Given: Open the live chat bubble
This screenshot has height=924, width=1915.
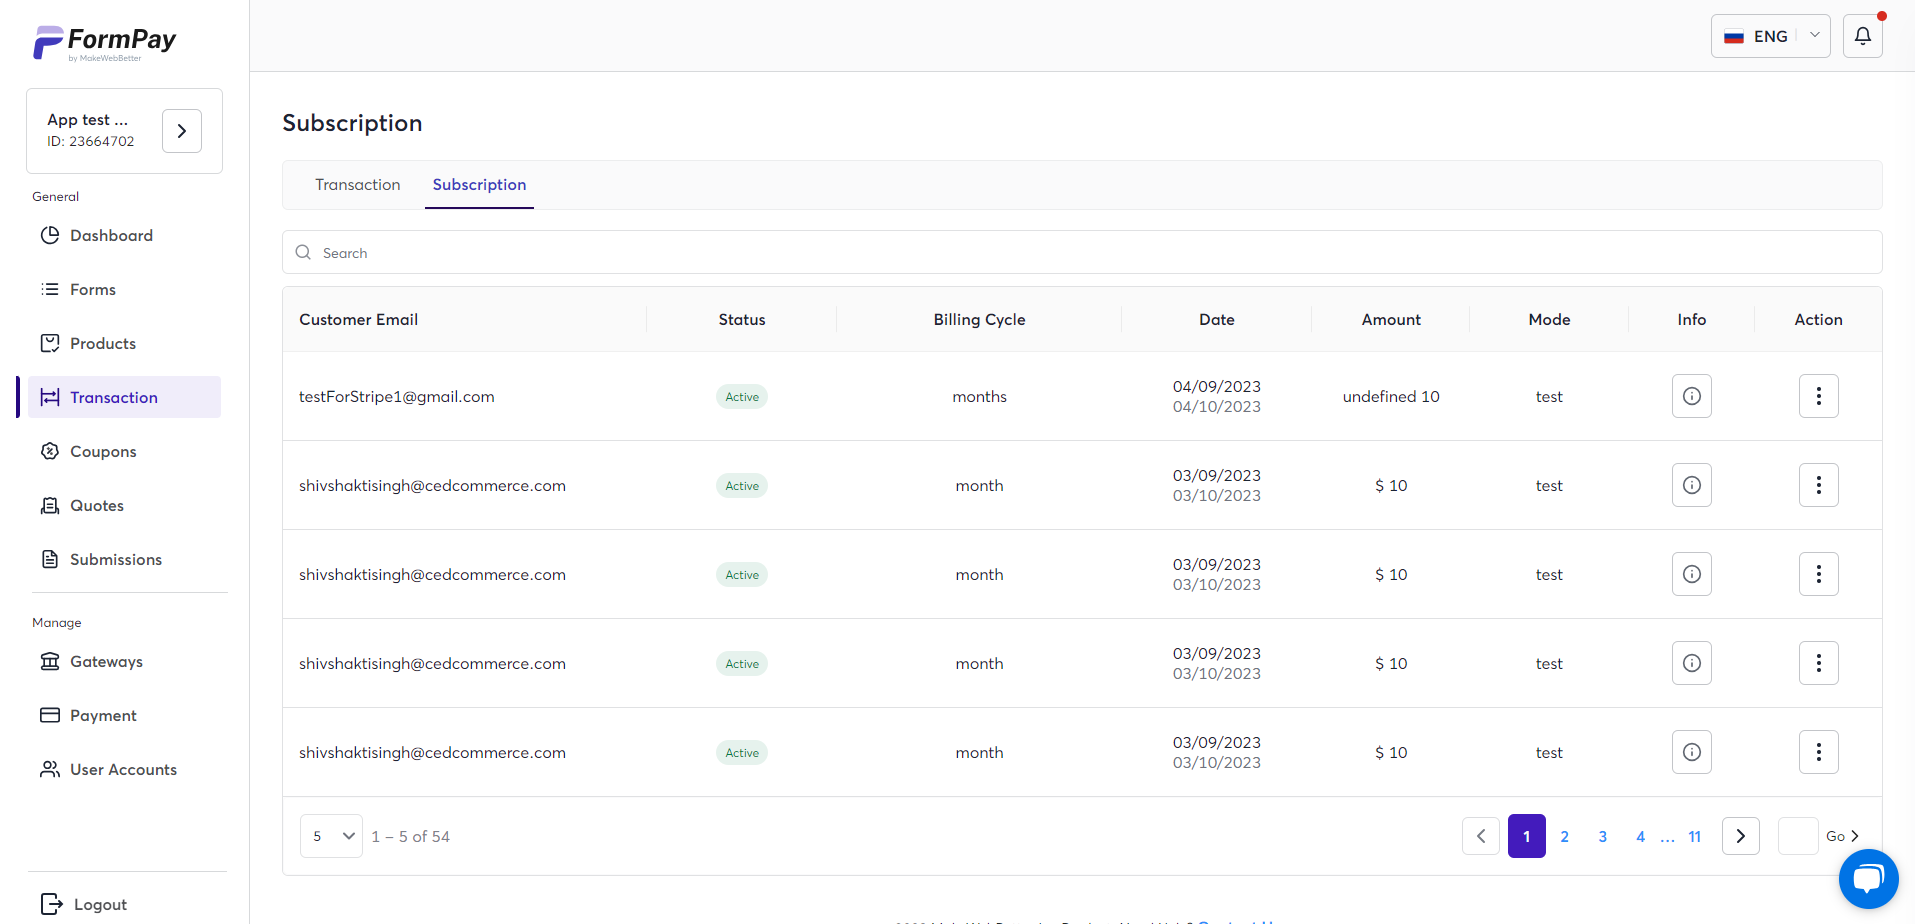Looking at the screenshot, I should pyautogui.click(x=1868, y=879).
